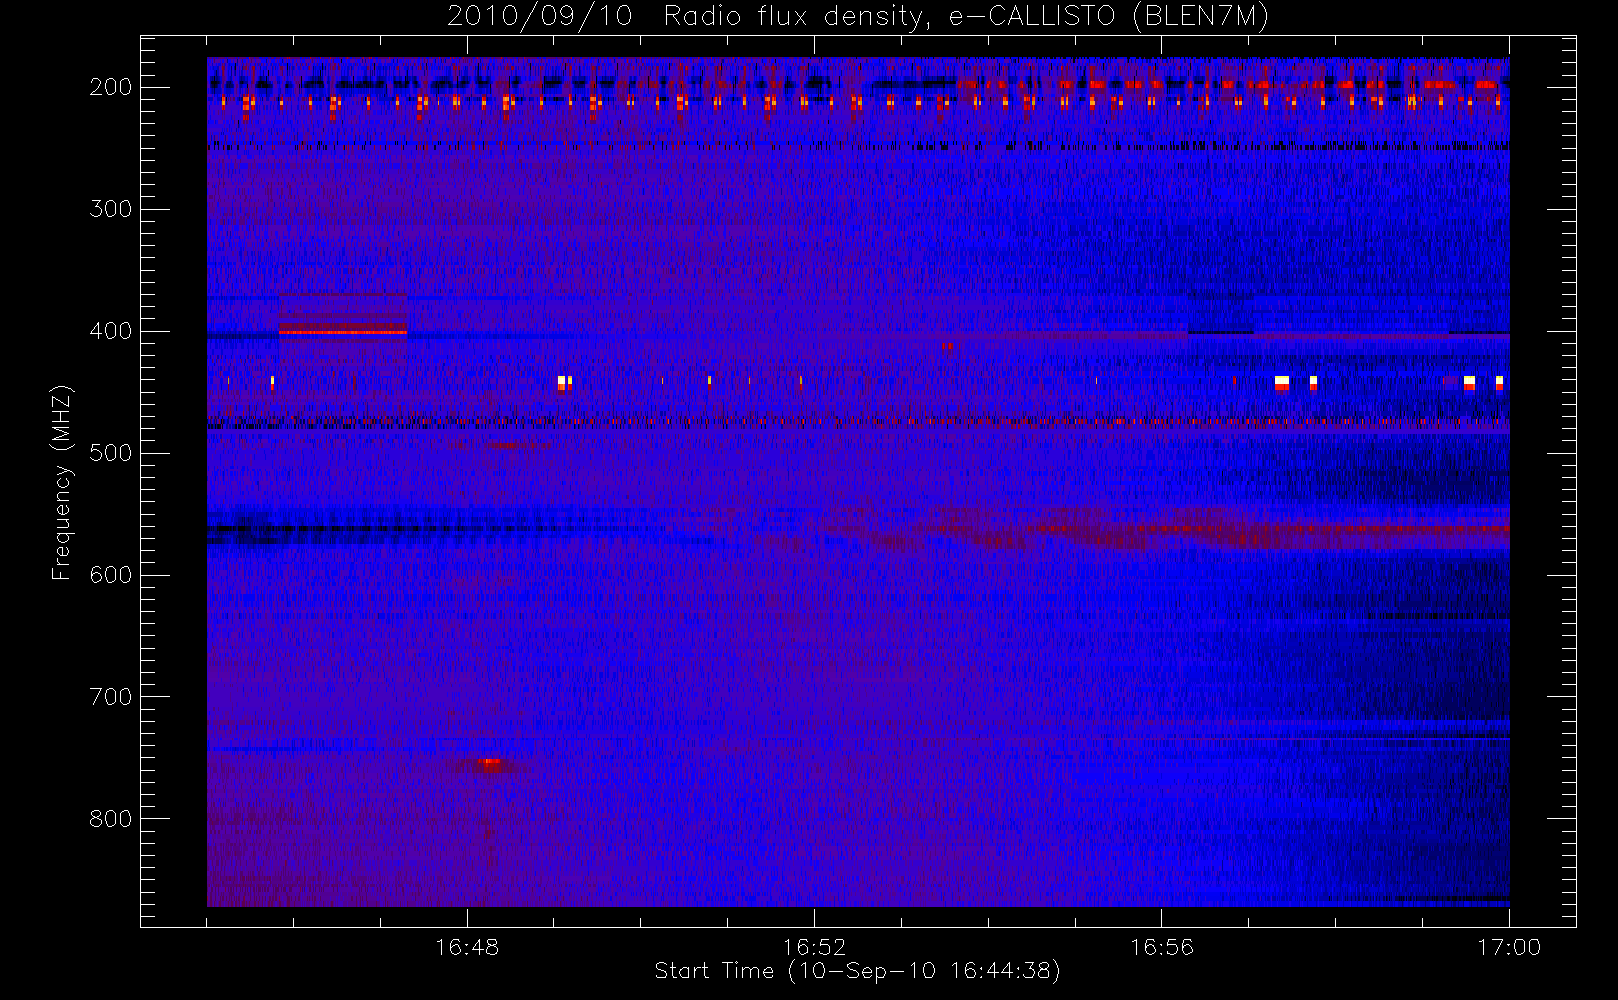Viewport: 1618px width, 1000px height.
Task: Click the "Frequency (MHz)" axis label
Action: pos(62,482)
